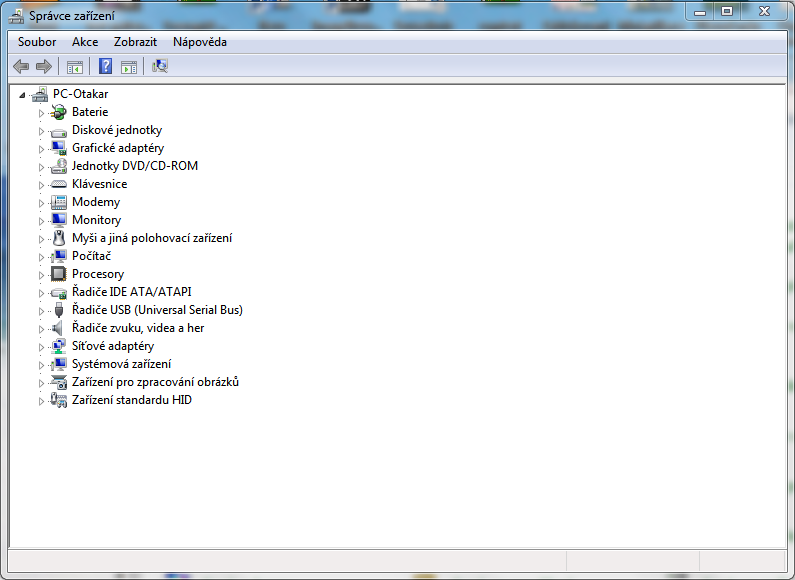Click the Modemy phone icon
Screen dimensions: 795x580
[x=59, y=202]
